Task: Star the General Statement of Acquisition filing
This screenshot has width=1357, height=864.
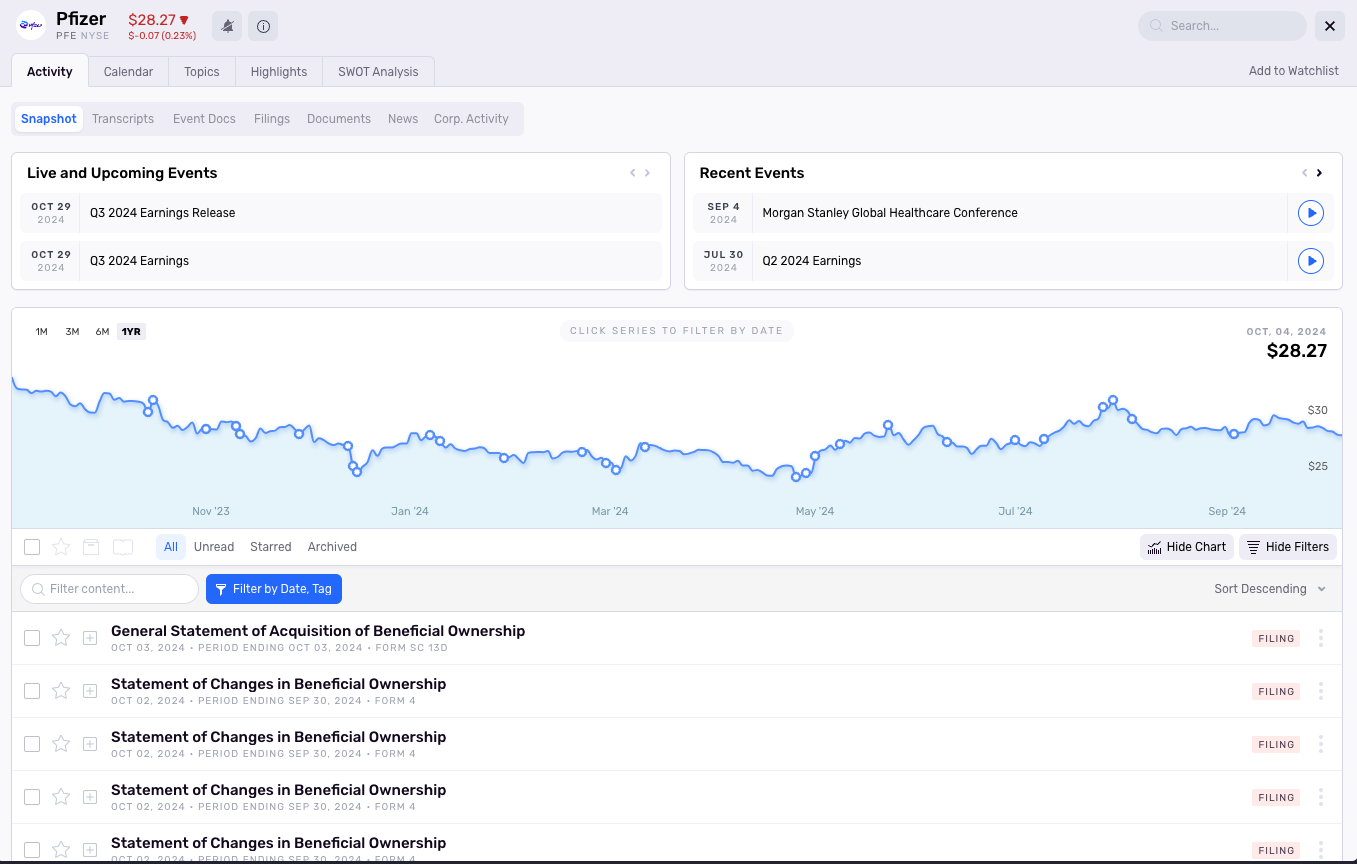Action: point(61,638)
